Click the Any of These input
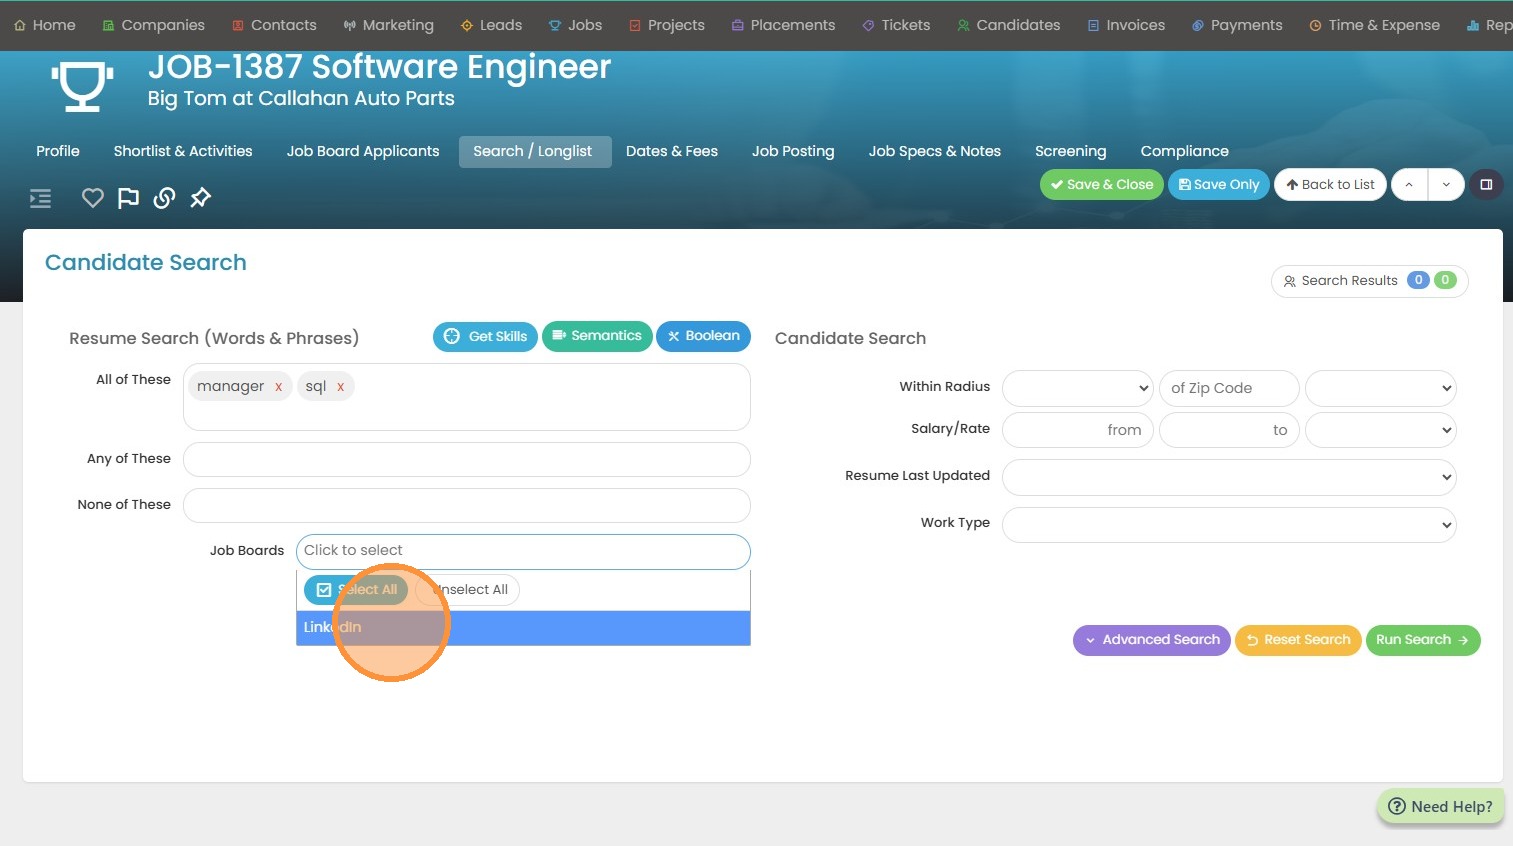The image size is (1513, 846). point(467,459)
